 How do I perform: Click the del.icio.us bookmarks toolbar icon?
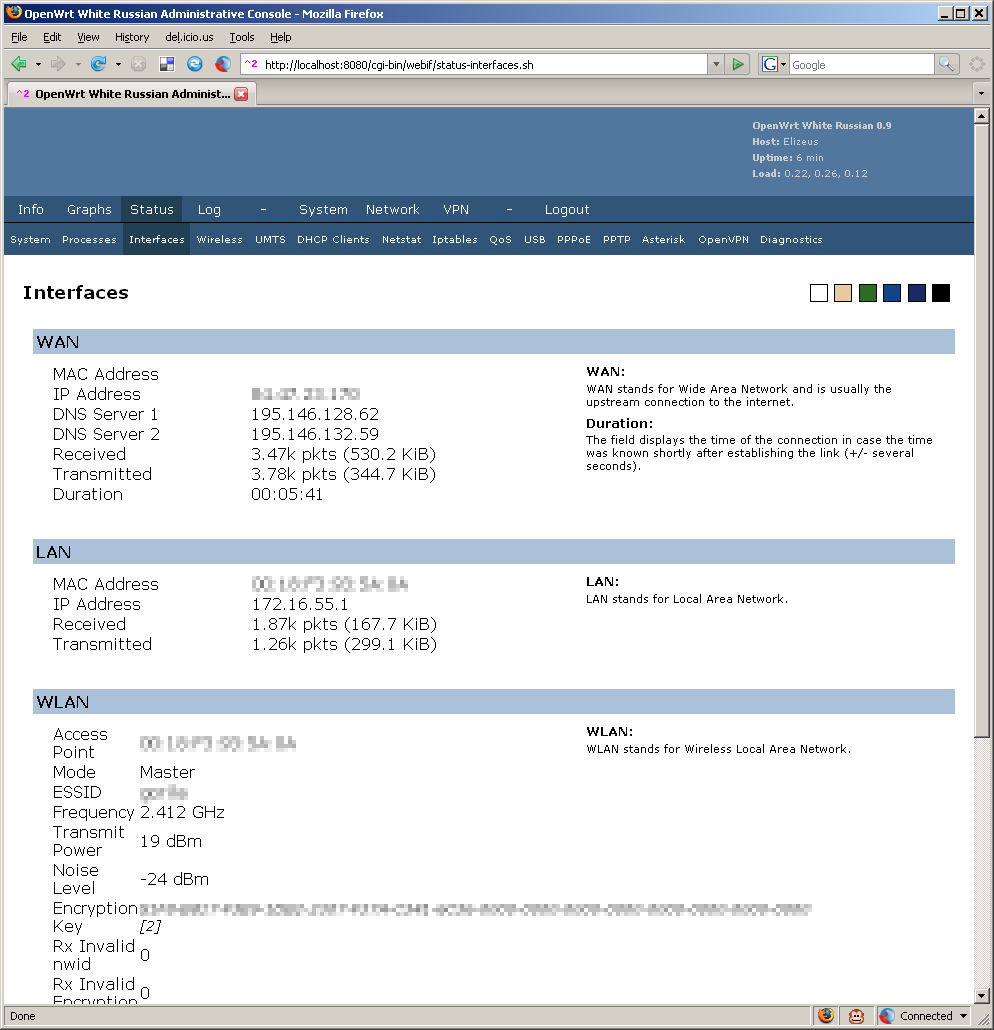pyautogui.click(x=167, y=64)
